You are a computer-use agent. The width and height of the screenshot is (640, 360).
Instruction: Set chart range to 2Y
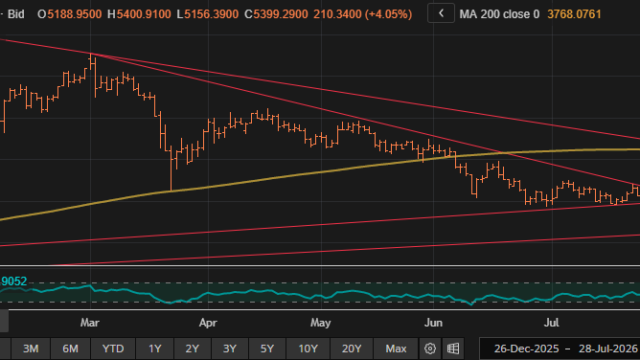[x=192, y=349]
